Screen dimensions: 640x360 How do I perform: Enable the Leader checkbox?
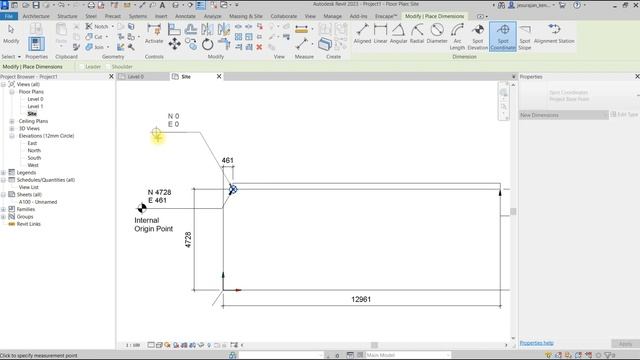click(x=81, y=67)
